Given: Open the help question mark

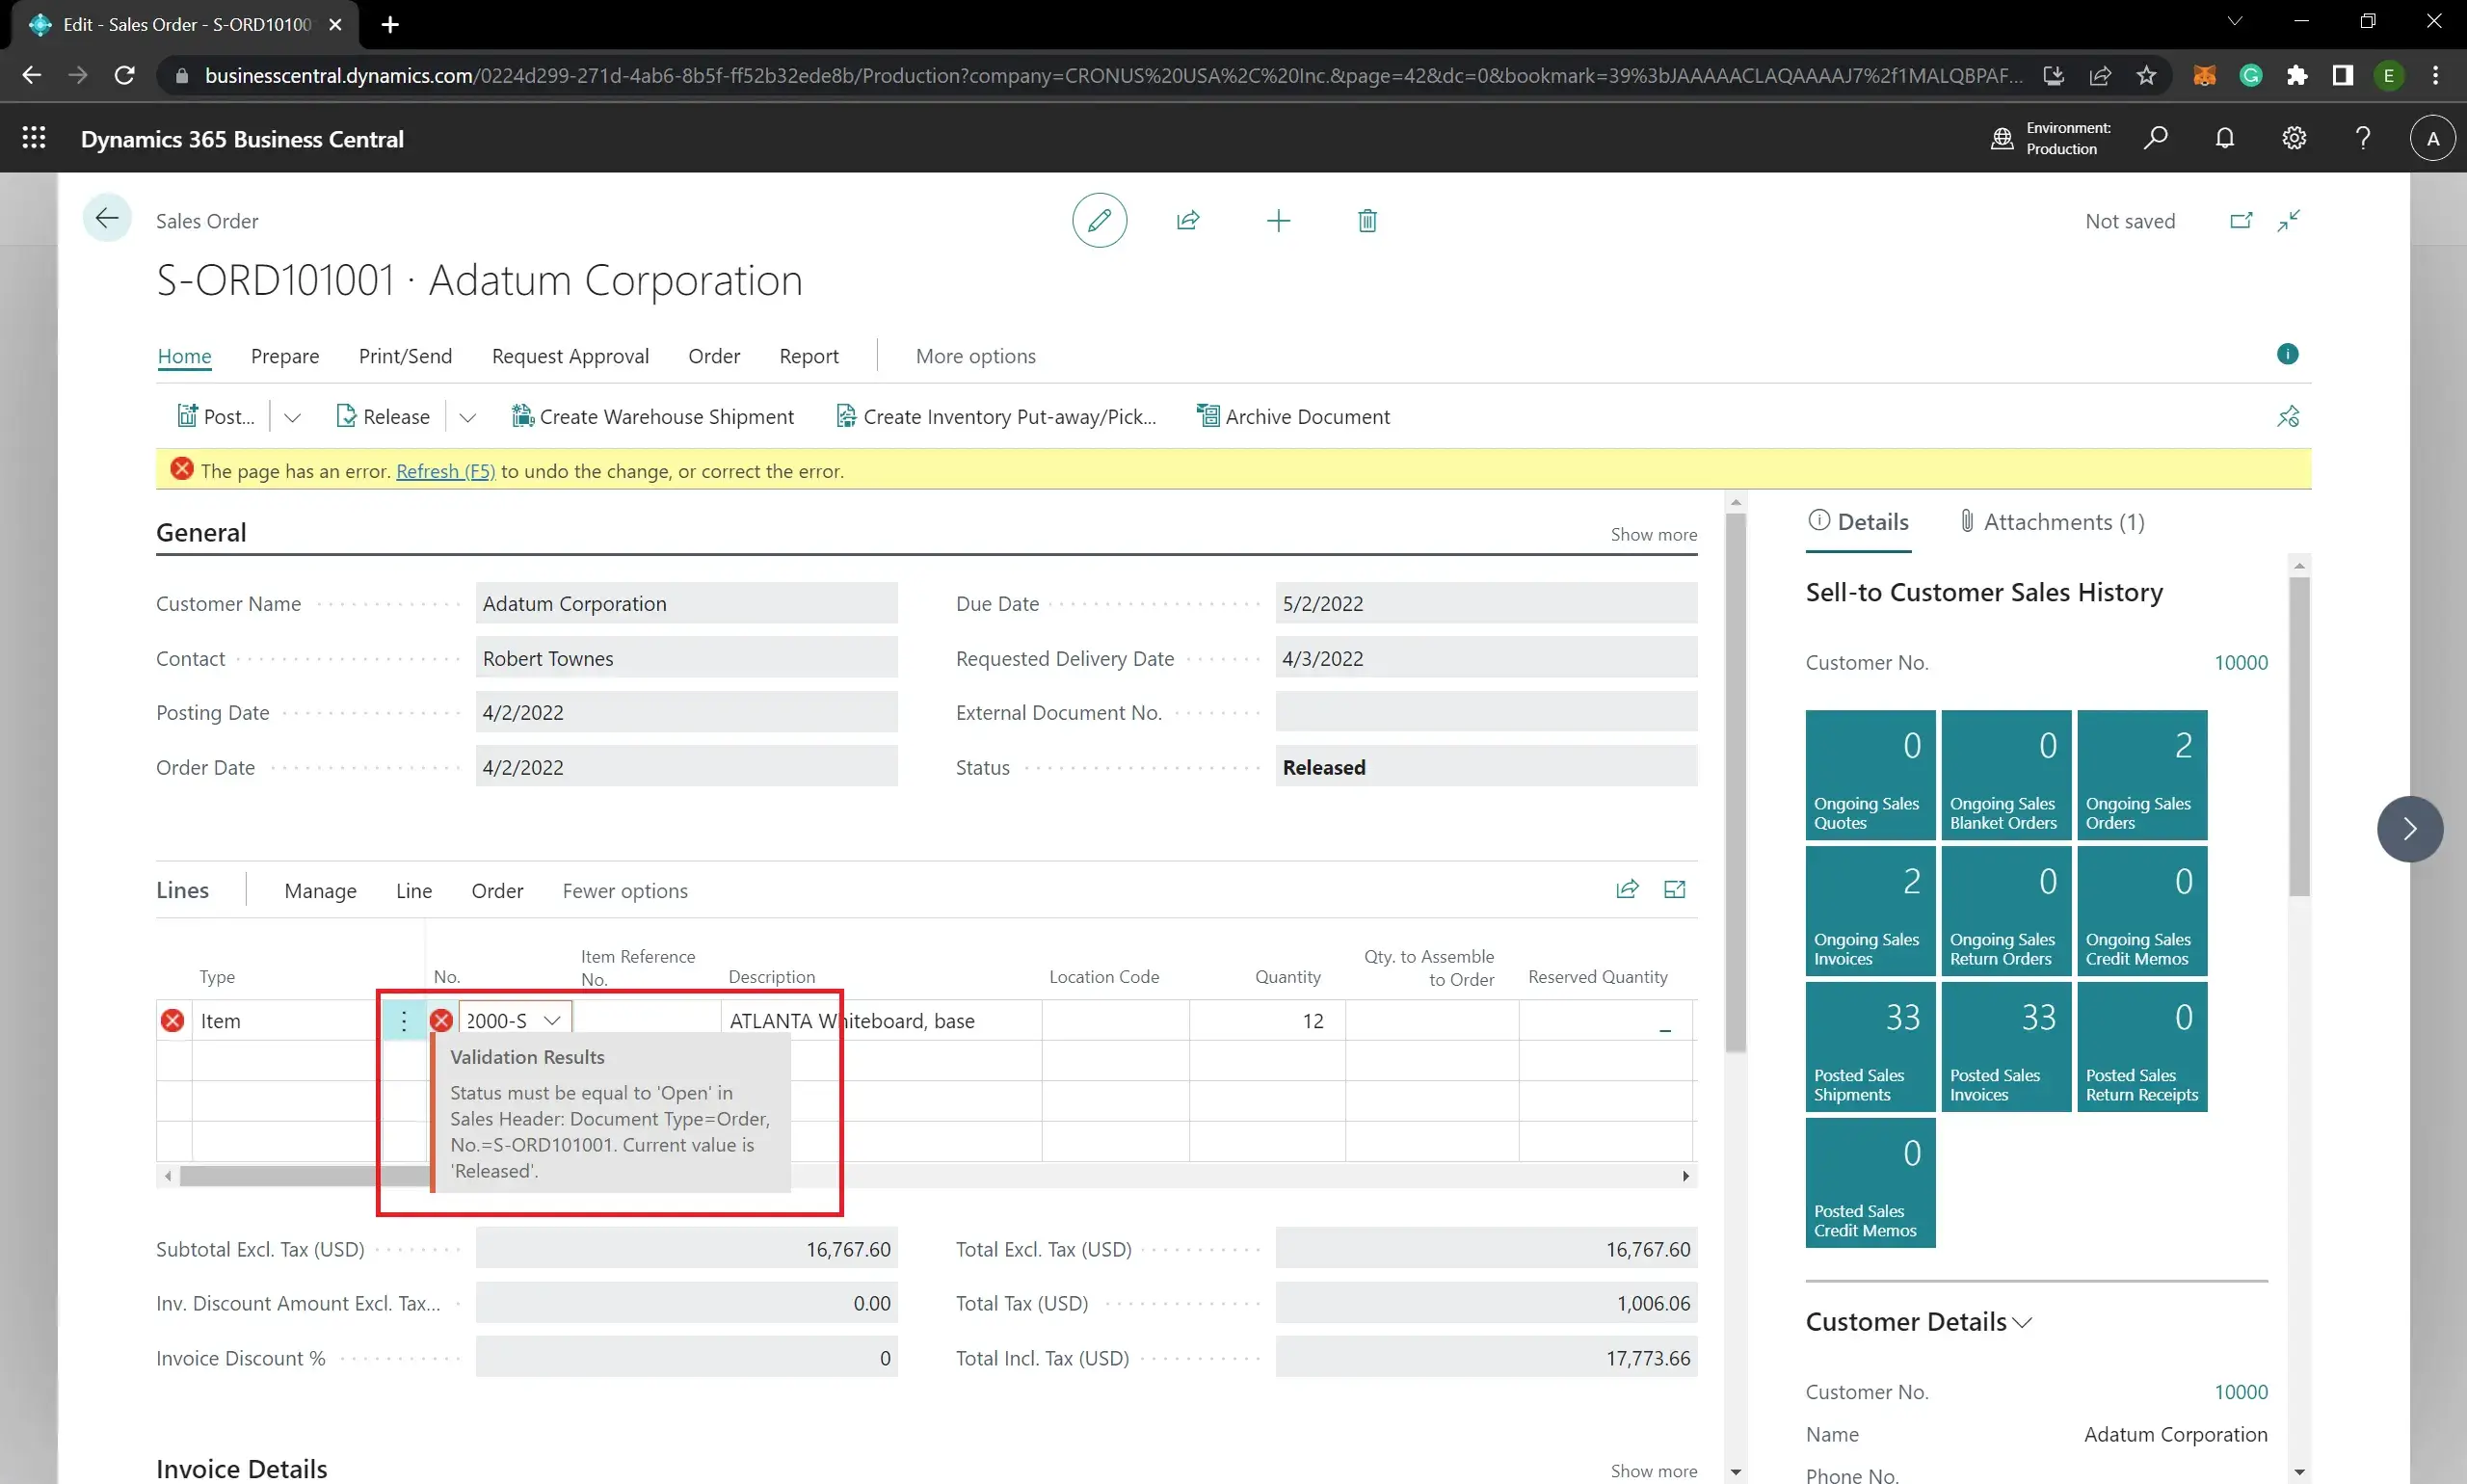Looking at the screenshot, I should coord(2362,138).
